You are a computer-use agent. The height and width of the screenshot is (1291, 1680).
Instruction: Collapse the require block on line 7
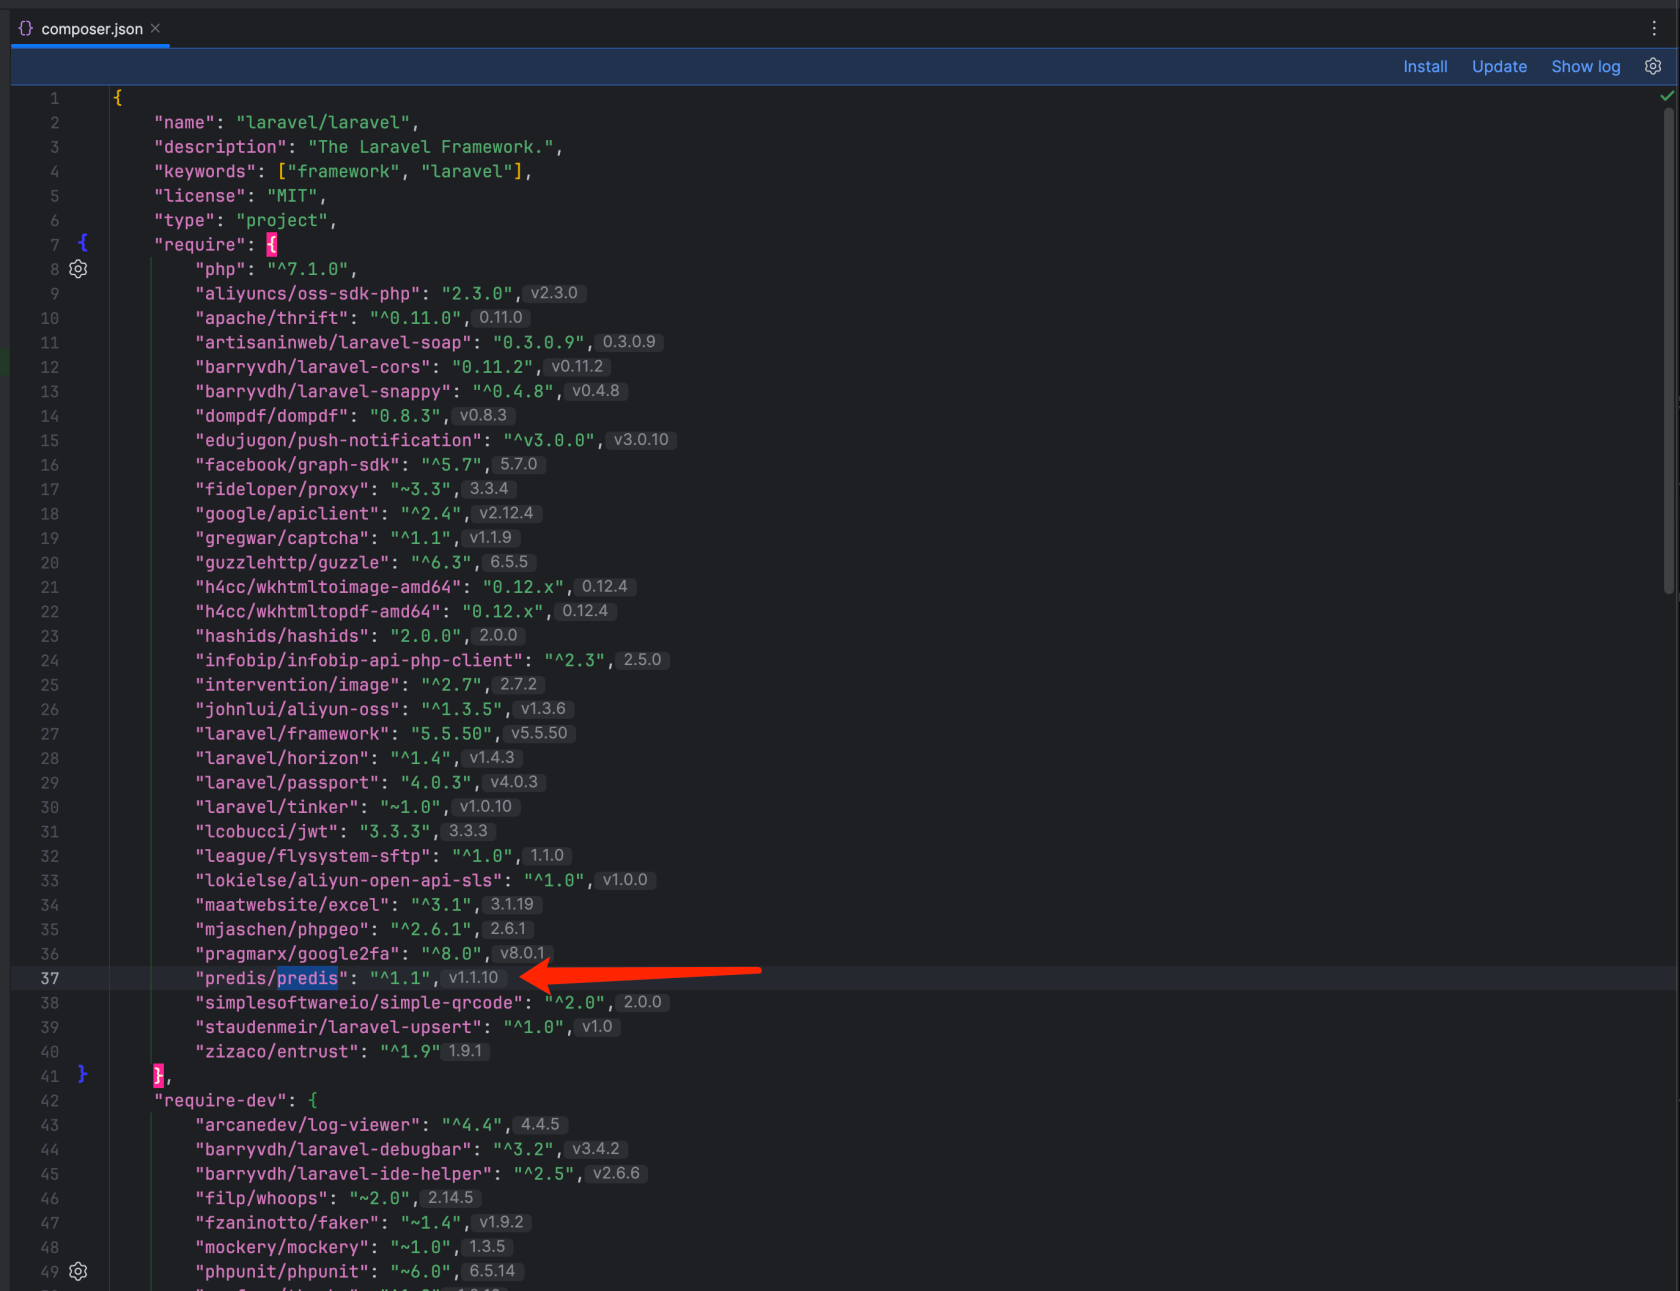[83, 243]
